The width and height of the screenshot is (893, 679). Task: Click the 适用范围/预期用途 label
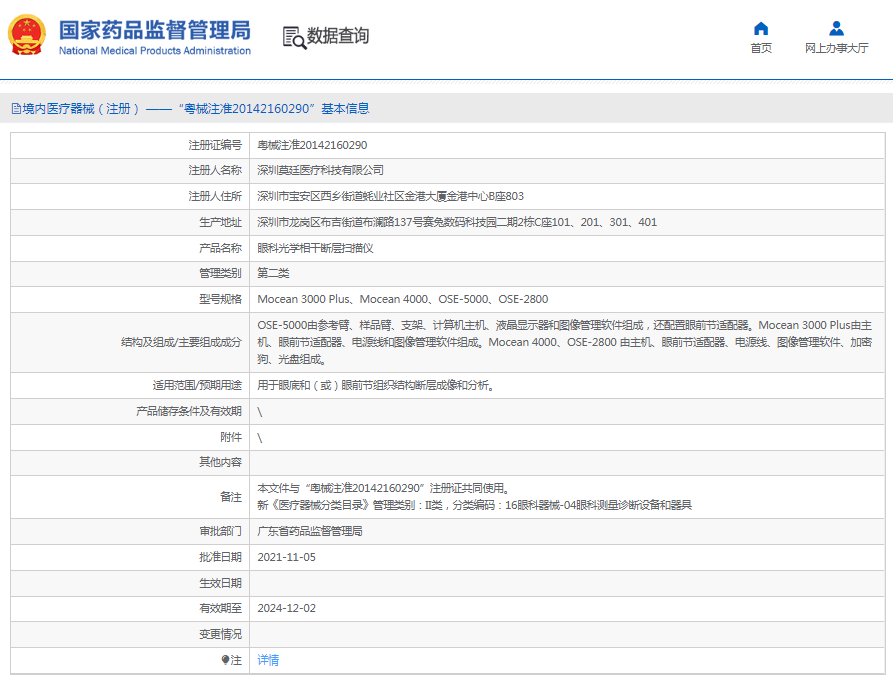coord(197,386)
